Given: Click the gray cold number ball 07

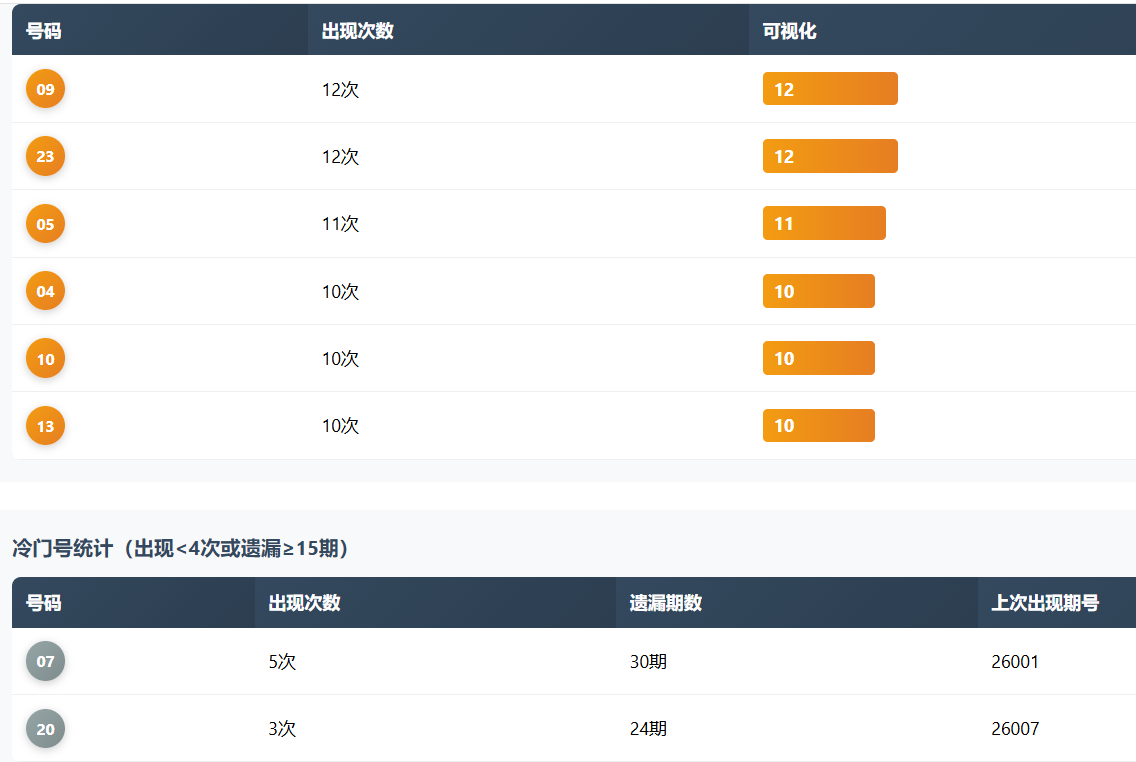Looking at the screenshot, I should tap(45, 661).
